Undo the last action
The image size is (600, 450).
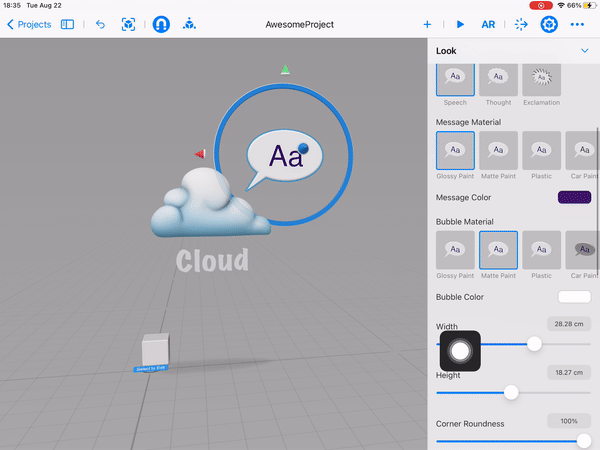point(100,24)
